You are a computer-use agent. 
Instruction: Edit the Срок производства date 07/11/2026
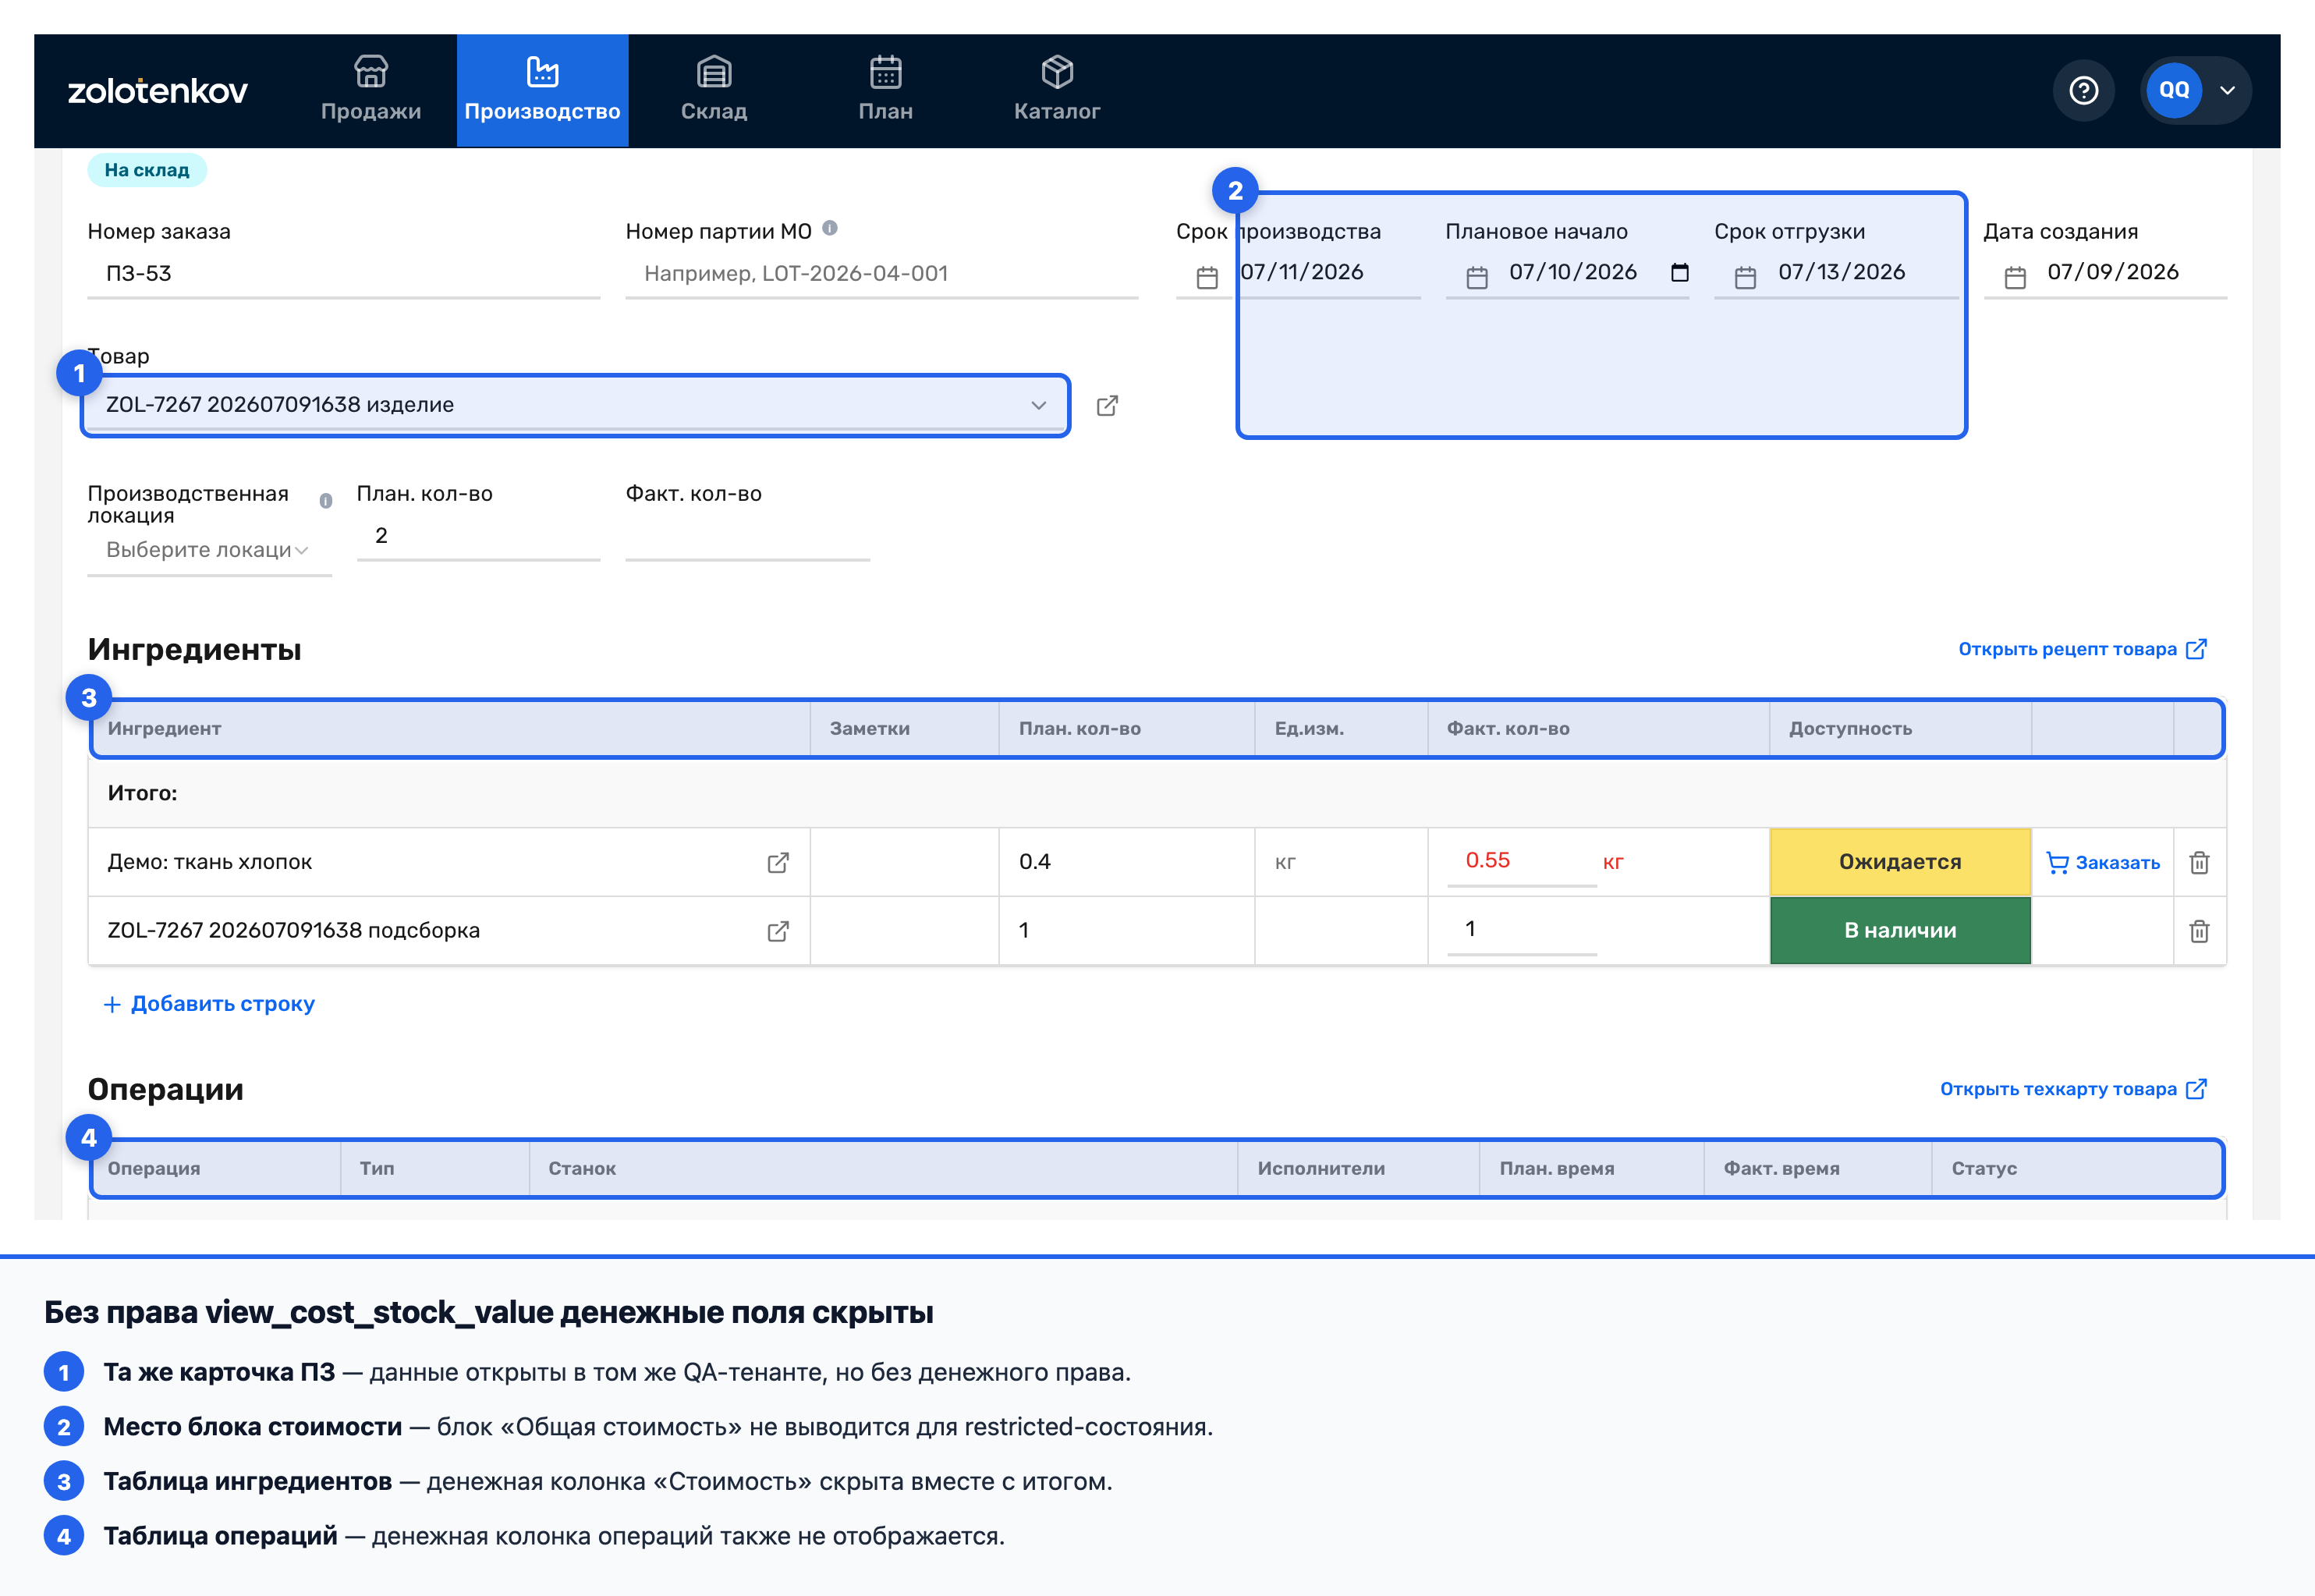(x=1302, y=272)
